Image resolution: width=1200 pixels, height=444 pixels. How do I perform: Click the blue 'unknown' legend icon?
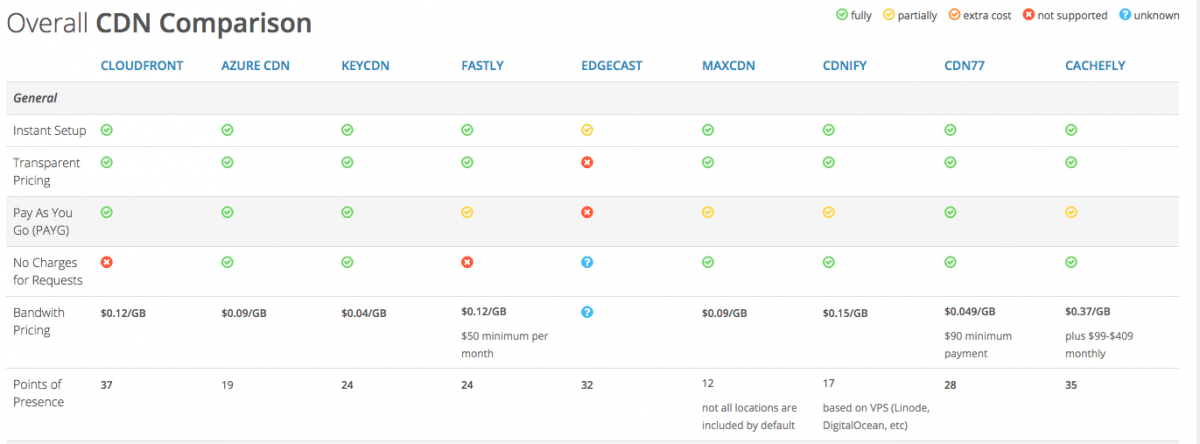[x=1123, y=15]
